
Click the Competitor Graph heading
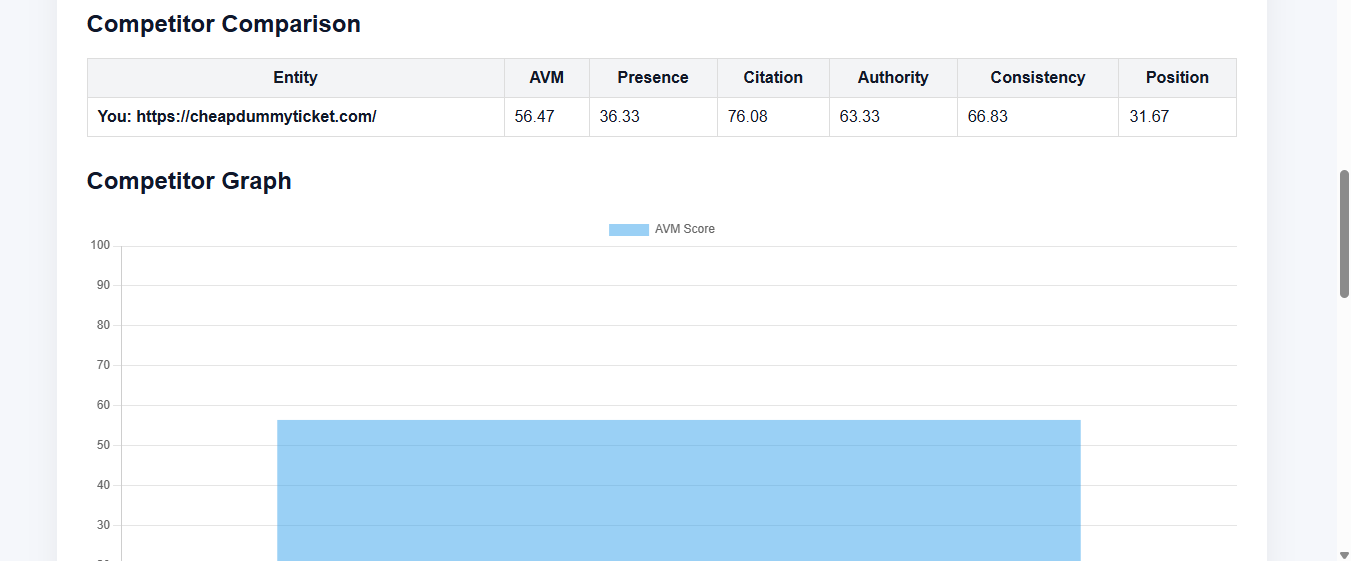(189, 181)
